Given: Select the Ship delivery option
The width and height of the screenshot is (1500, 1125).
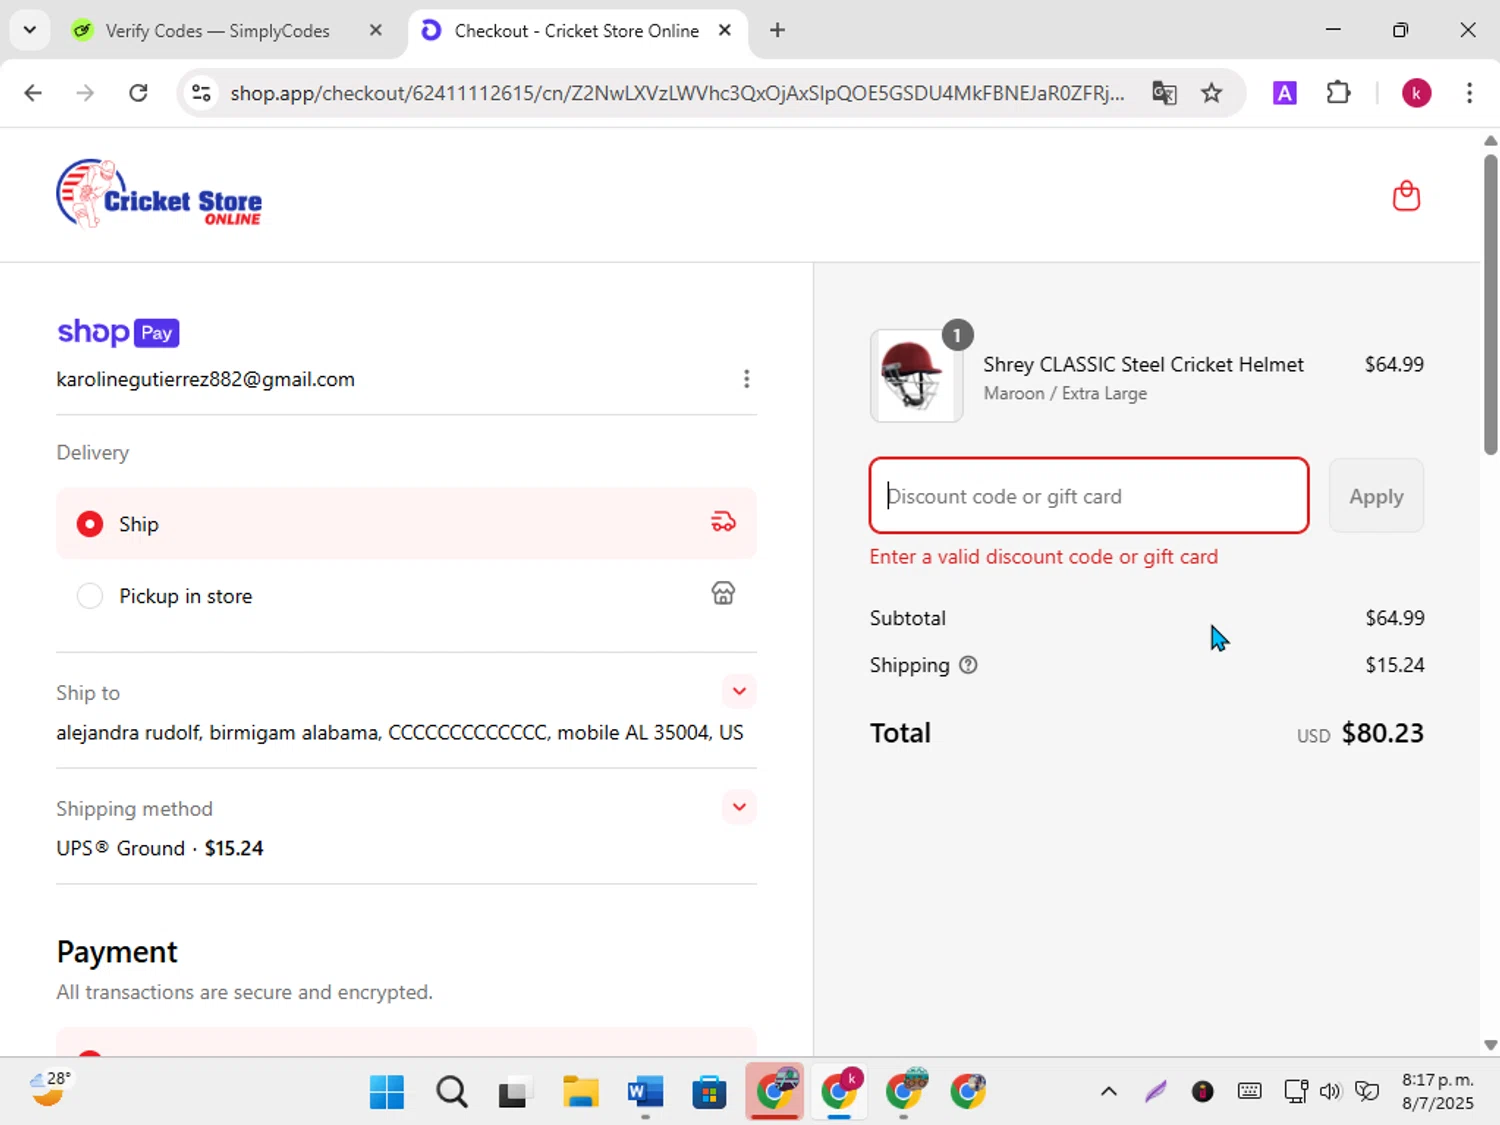Looking at the screenshot, I should 406,523.
